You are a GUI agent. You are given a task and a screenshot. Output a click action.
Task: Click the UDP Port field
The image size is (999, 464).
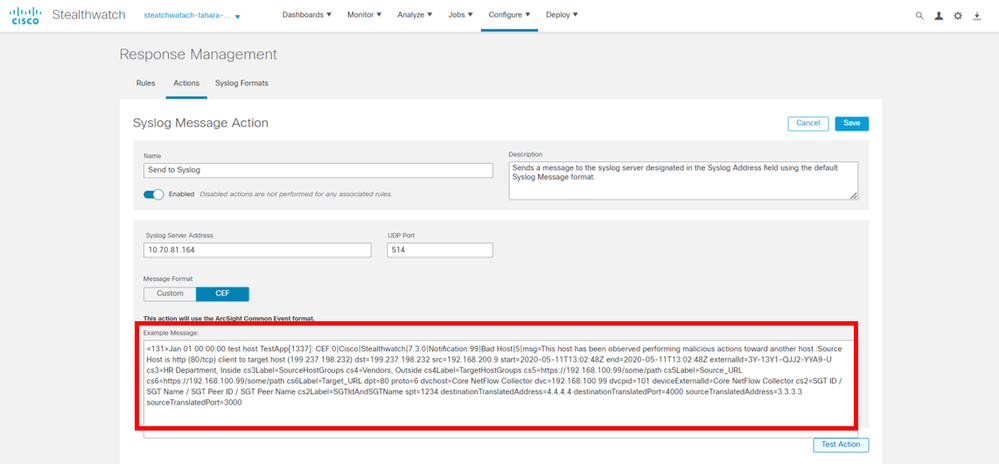tap(440, 250)
